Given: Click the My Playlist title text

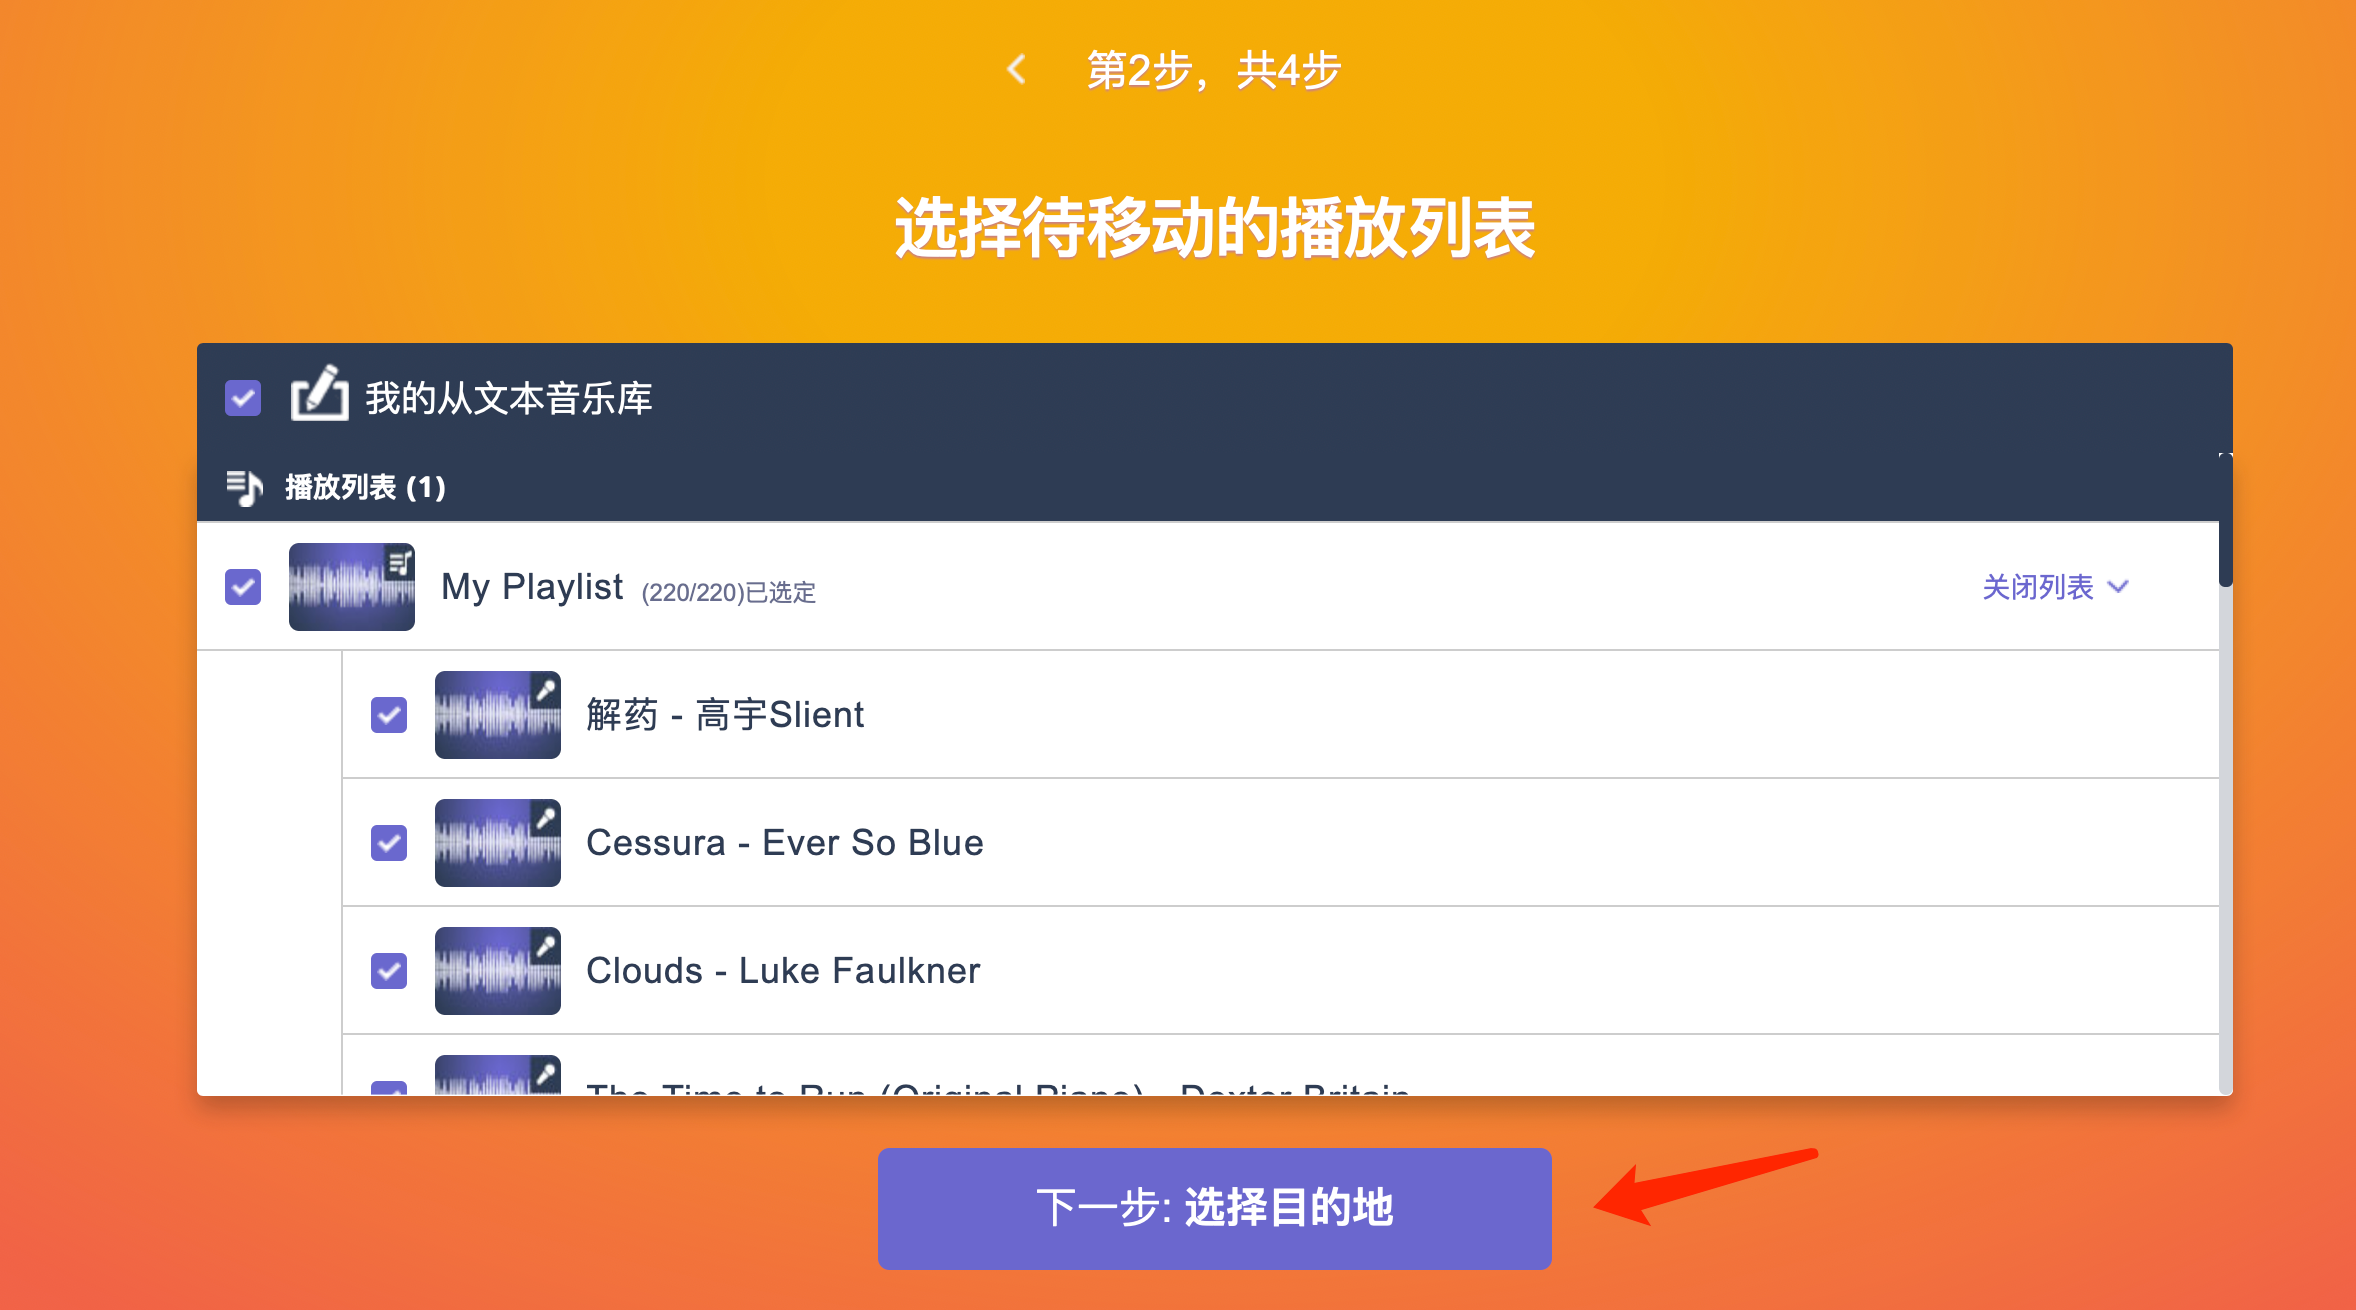Looking at the screenshot, I should pos(532,587).
